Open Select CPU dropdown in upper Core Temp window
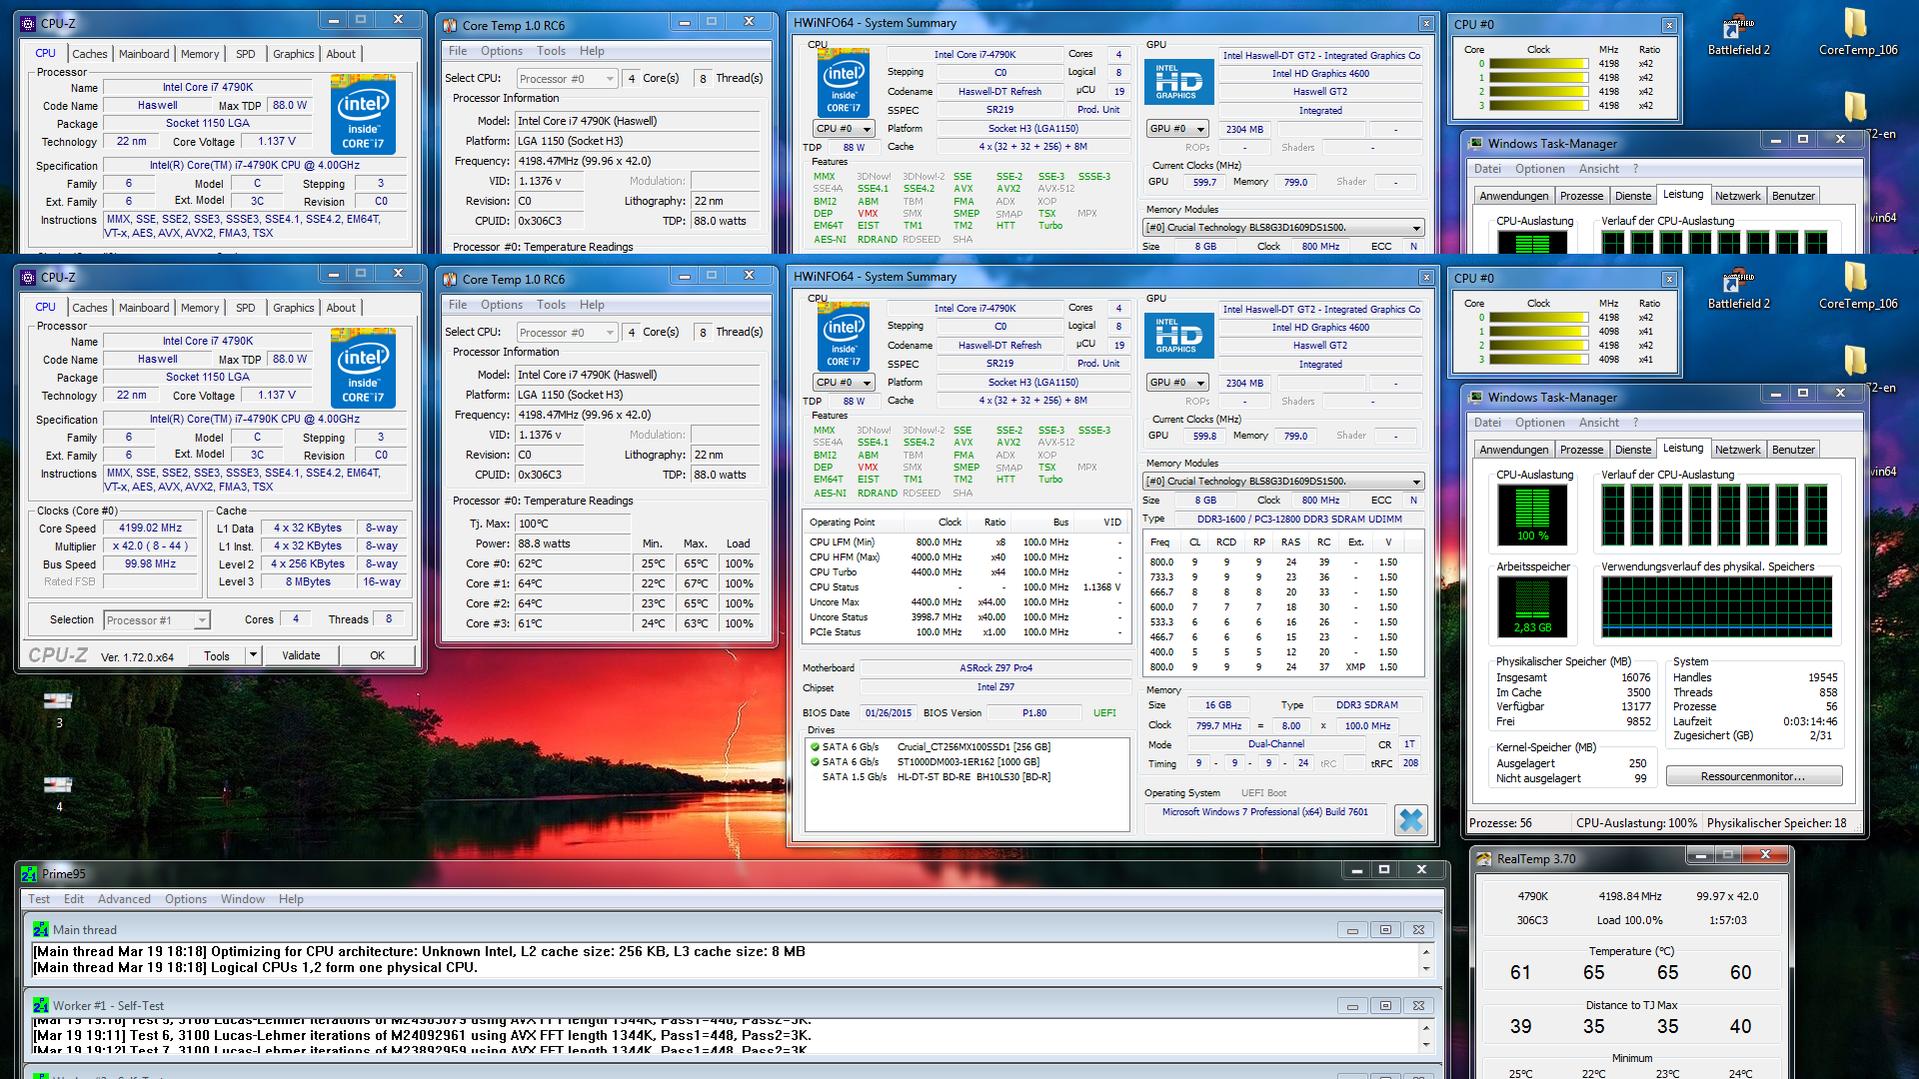 [567, 78]
